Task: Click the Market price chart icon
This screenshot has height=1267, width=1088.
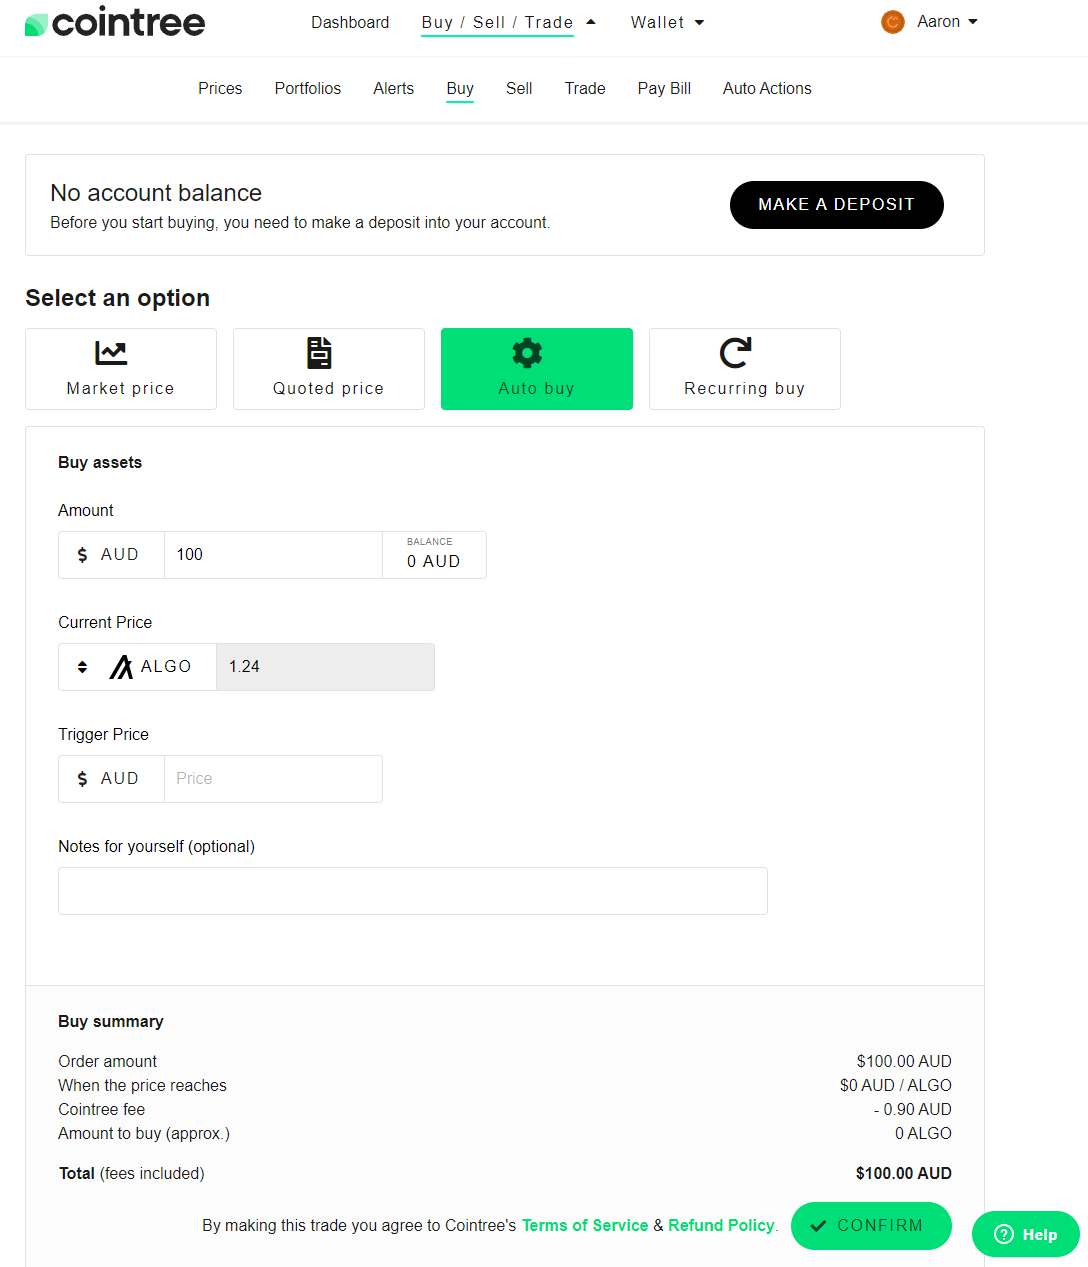Action: [111, 353]
